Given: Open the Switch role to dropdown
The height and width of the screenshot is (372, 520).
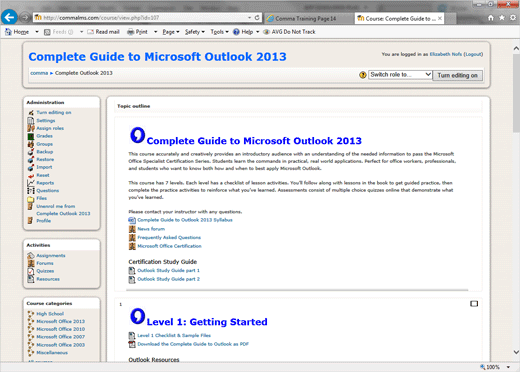Looking at the screenshot, I should pyautogui.click(x=400, y=75).
